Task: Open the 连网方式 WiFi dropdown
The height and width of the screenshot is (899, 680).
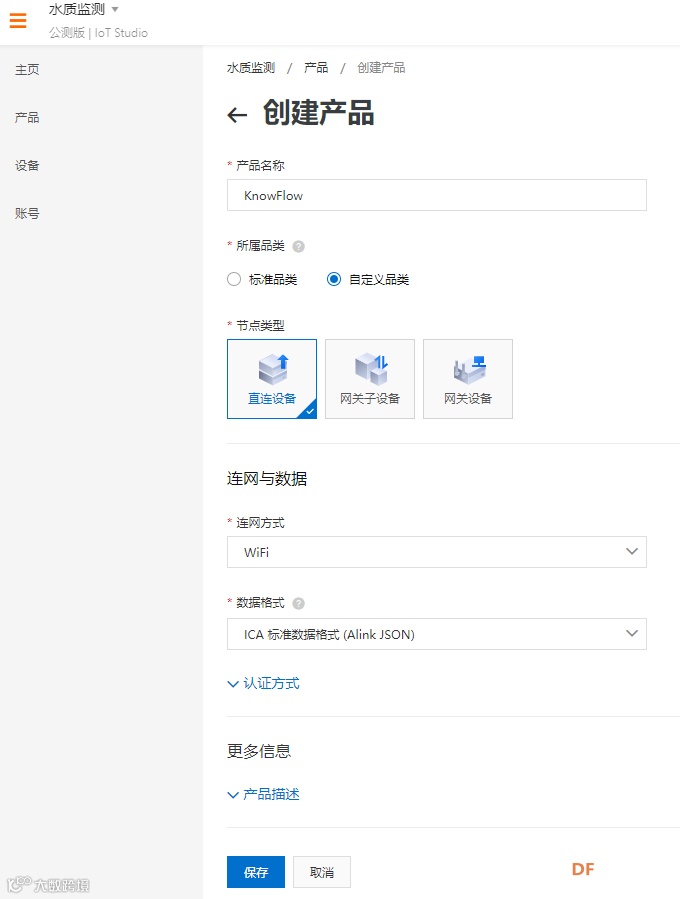Action: pos(437,552)
